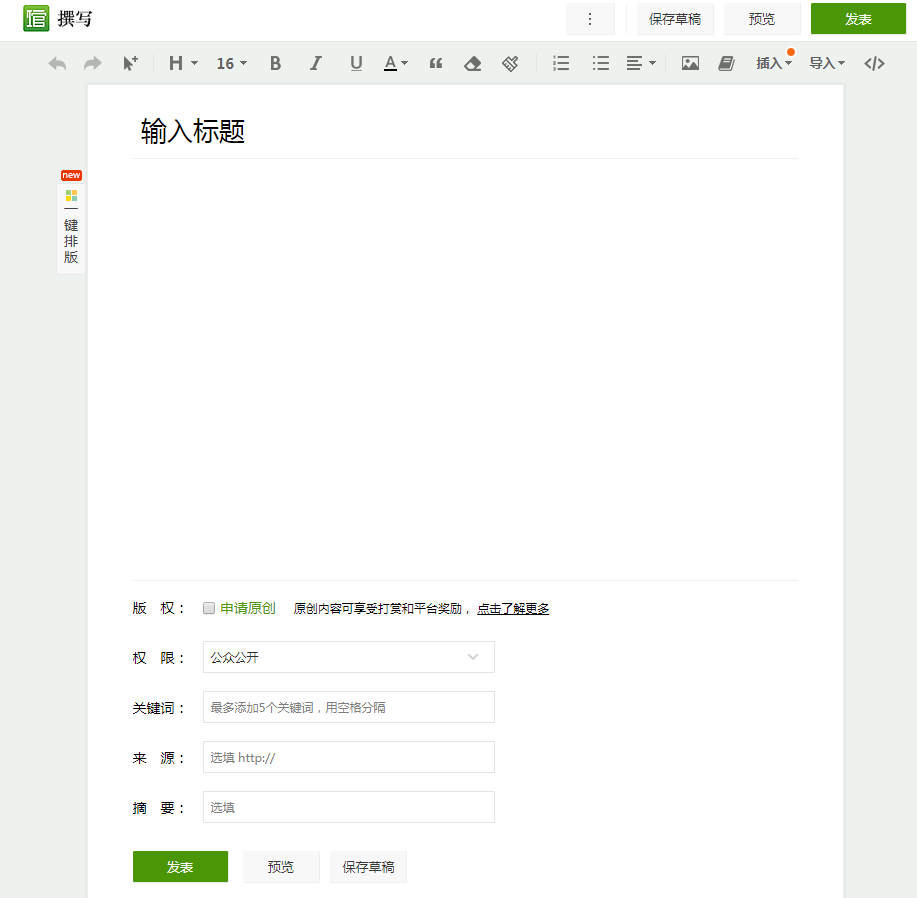Viewport: 917px width, 898px height.
Task: Open the HTML code view icon
Action: tap(874, 63)
